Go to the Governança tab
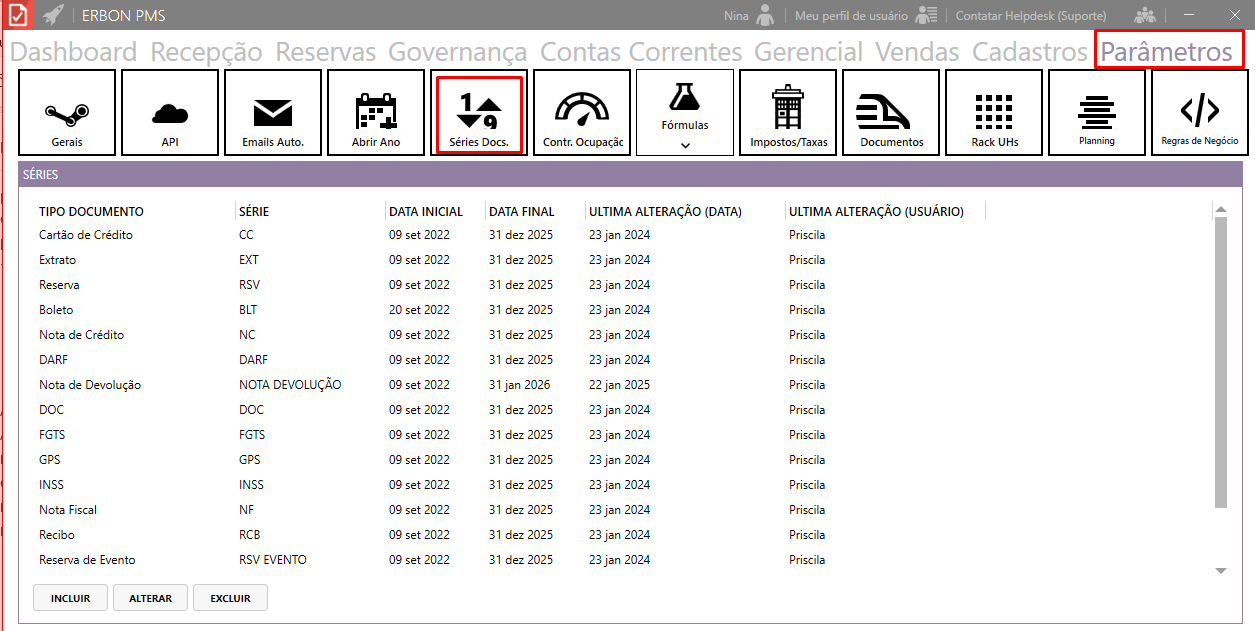 [457, 52]
